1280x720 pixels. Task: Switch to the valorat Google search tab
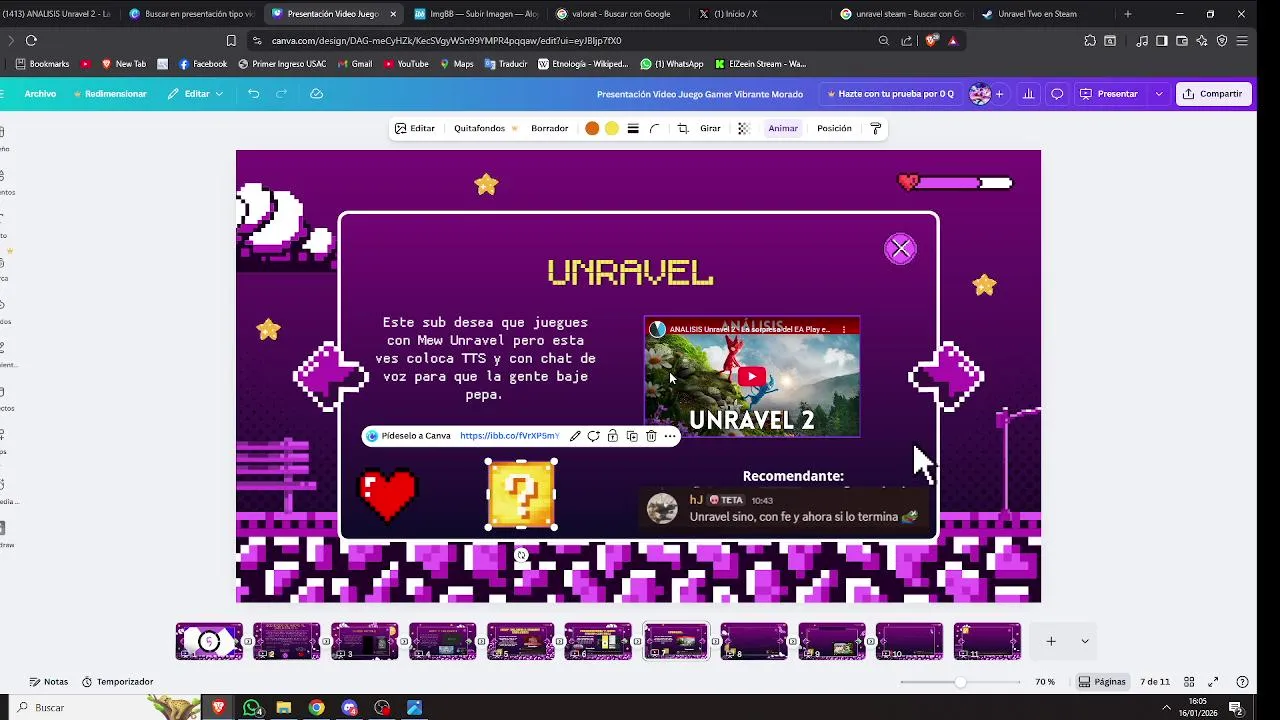coord(622,14)
